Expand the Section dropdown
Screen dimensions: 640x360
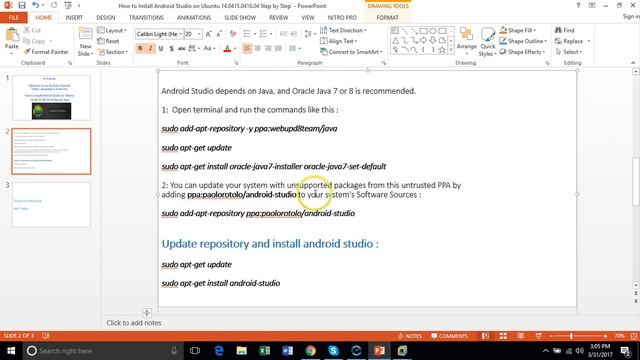[113, 52]
